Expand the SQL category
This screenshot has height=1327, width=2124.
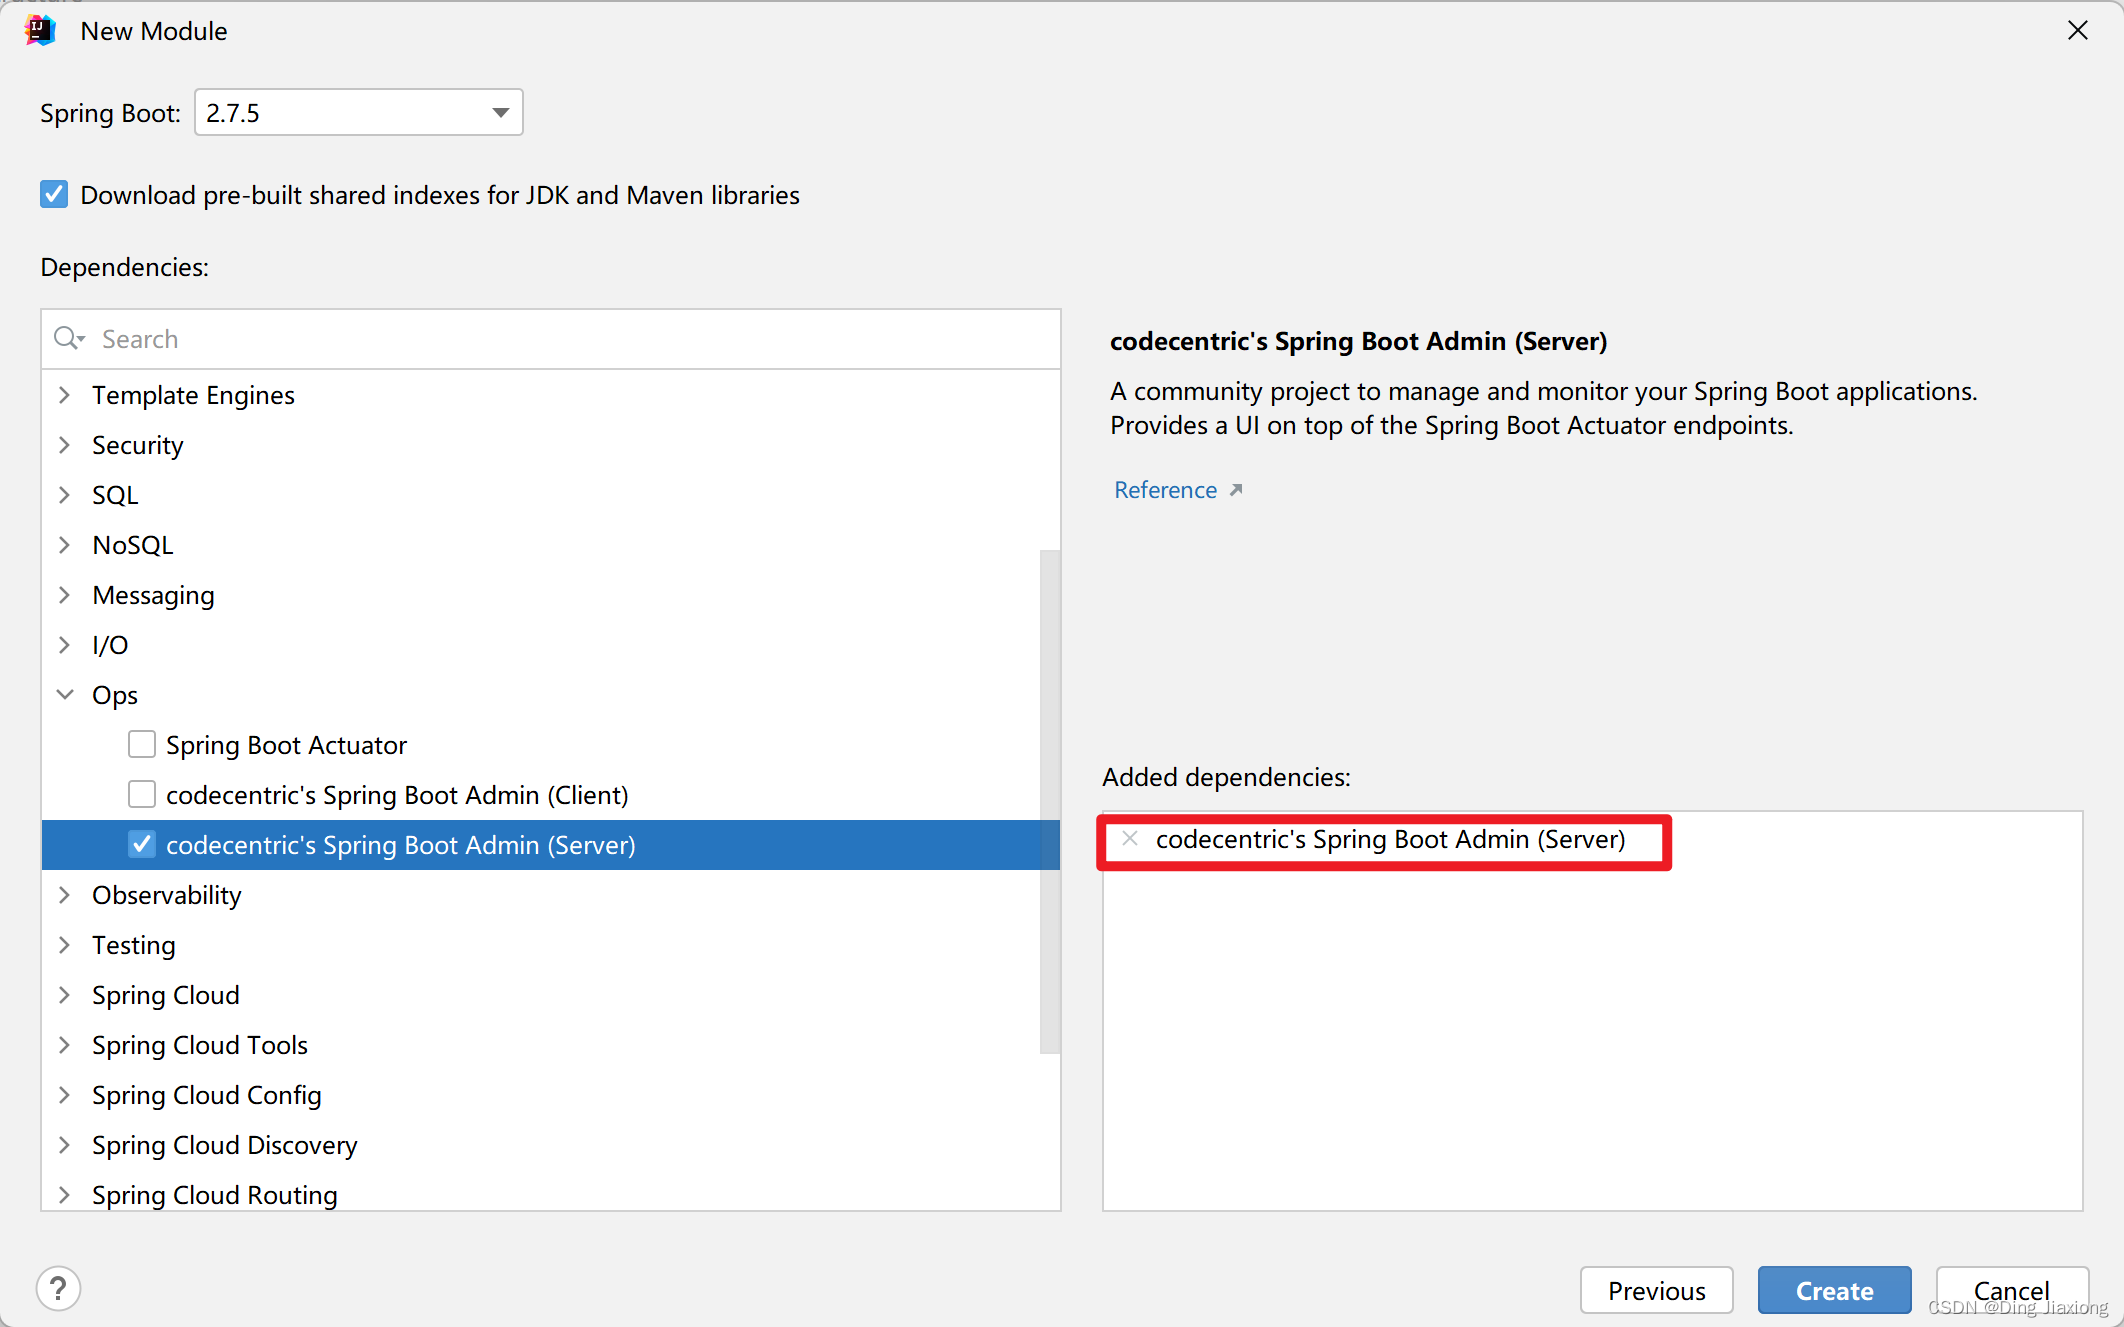coord(65,495)
